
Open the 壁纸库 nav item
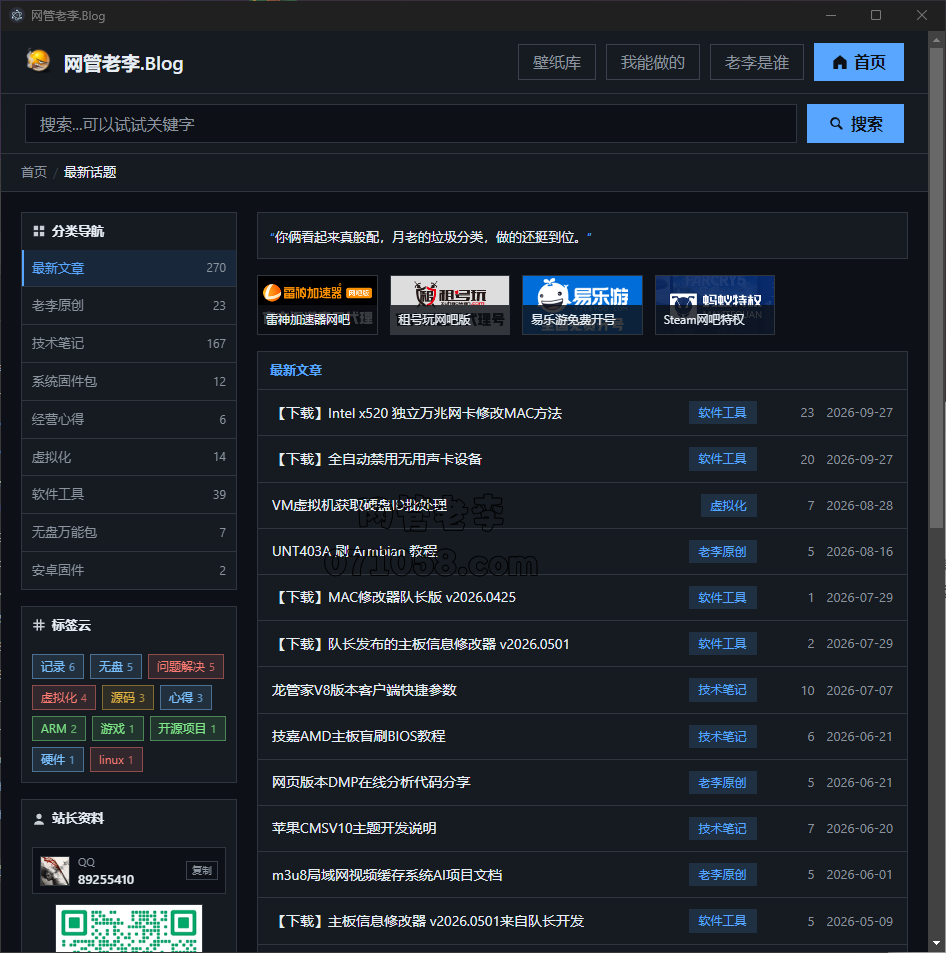(557, 62)
